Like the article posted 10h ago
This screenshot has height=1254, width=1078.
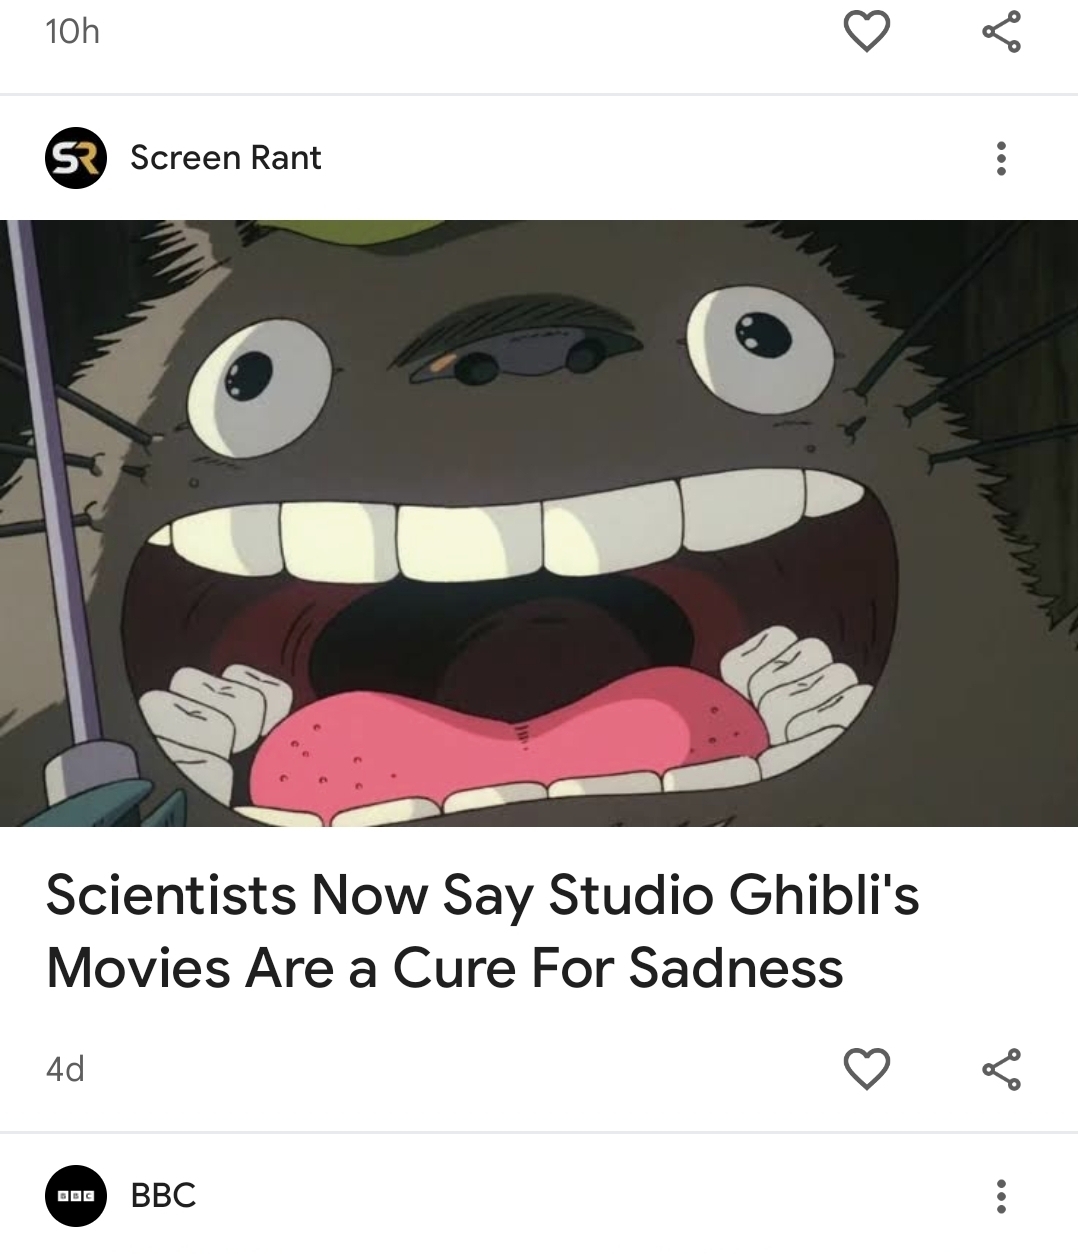click(x=867, y=32)
